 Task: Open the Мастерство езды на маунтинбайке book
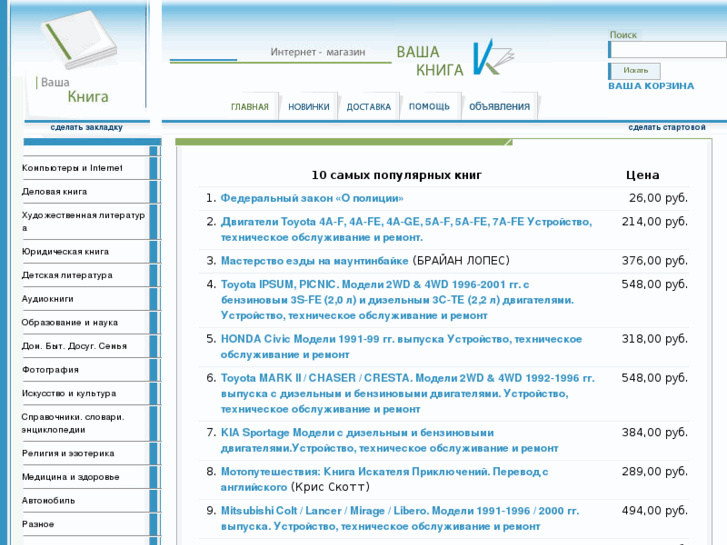tap(314, 261)
